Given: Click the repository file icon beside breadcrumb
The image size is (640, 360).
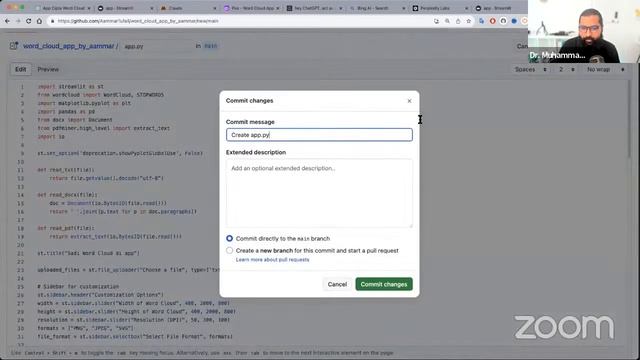Looking at the screenshot, I should click(14, 46).
